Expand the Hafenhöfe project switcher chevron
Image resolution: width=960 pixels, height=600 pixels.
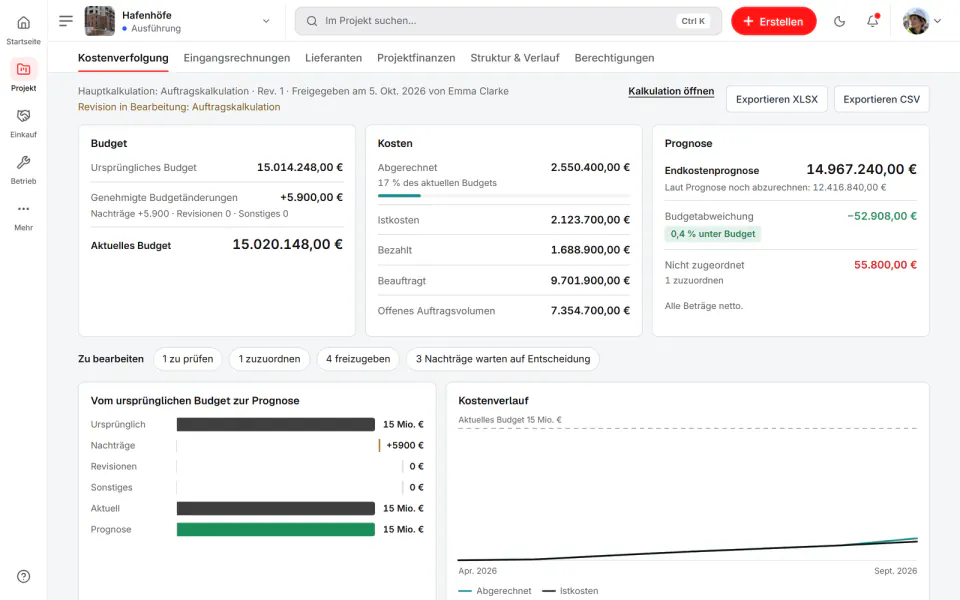[x=266, y=21]
